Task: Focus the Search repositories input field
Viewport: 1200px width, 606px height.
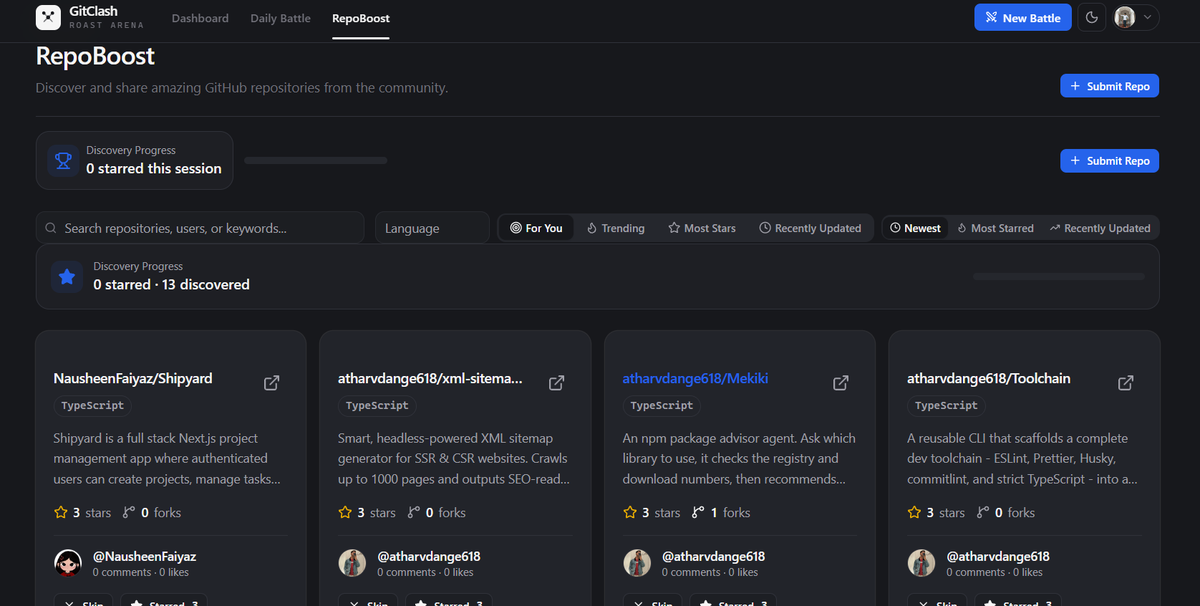Action: (x=200, y=228)
